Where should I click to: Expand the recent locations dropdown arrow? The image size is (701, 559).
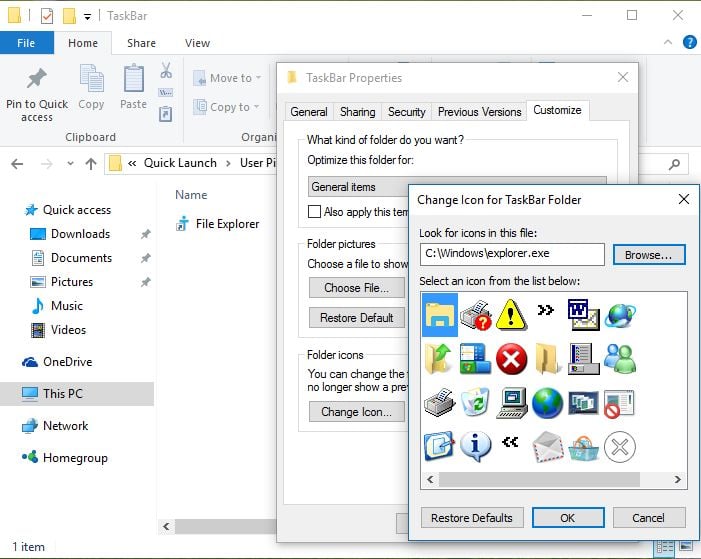click(70, 164)
